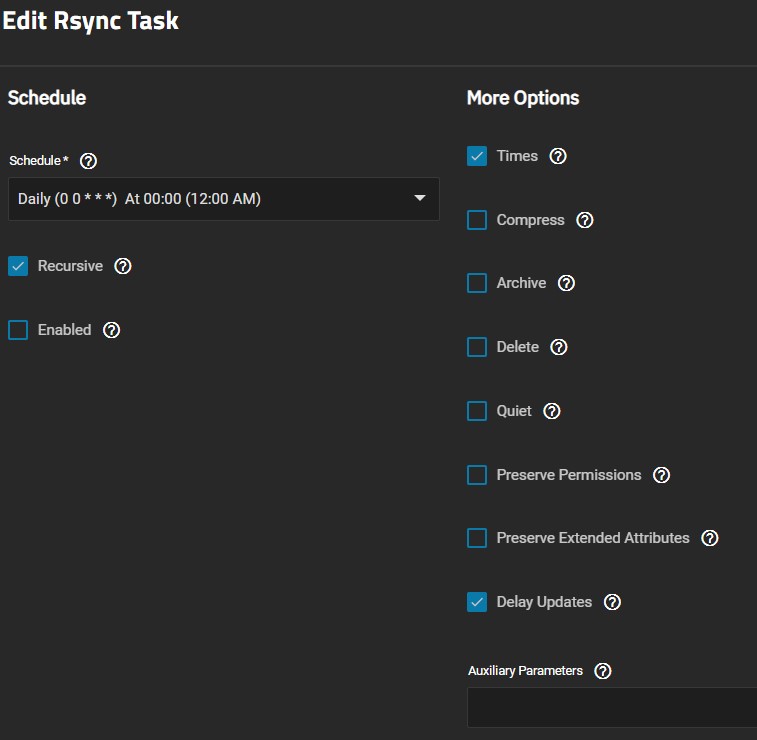Viewport: 757px width, 740px height.
Task: Uncheck the Delay Updates checkbox
Action: click(477, 602)
